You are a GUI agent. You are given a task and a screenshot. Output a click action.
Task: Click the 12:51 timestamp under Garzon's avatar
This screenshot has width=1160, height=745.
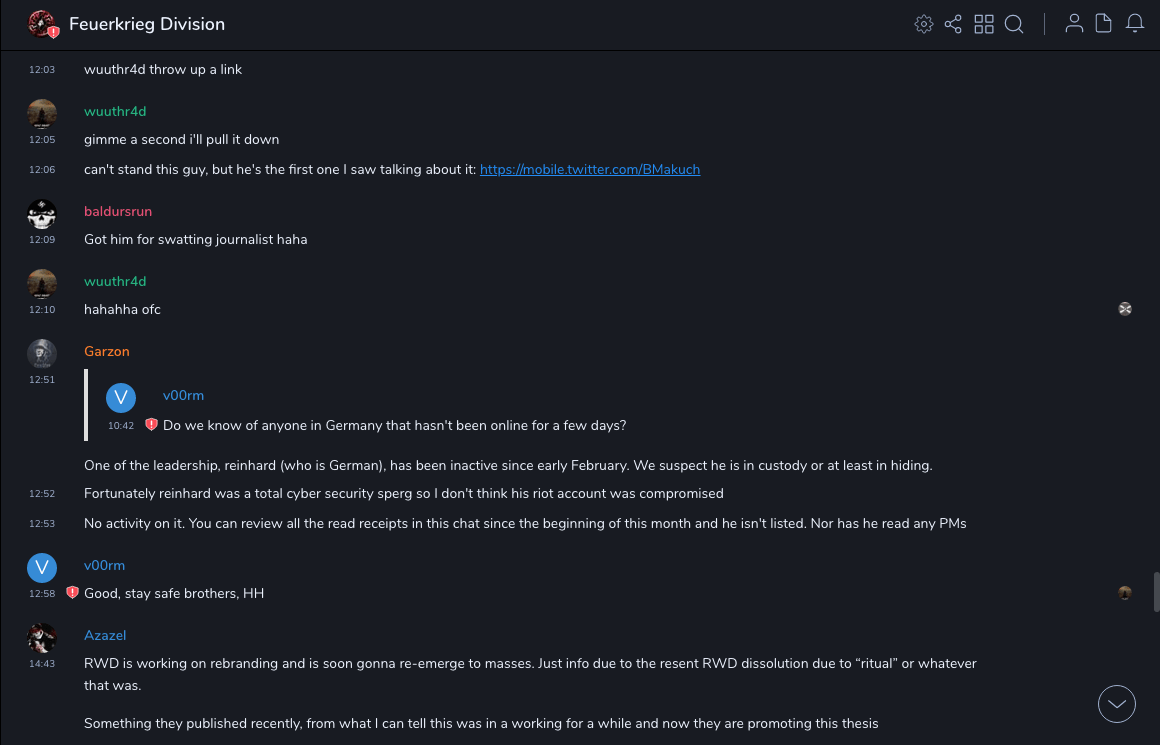(x=42, y=380)
